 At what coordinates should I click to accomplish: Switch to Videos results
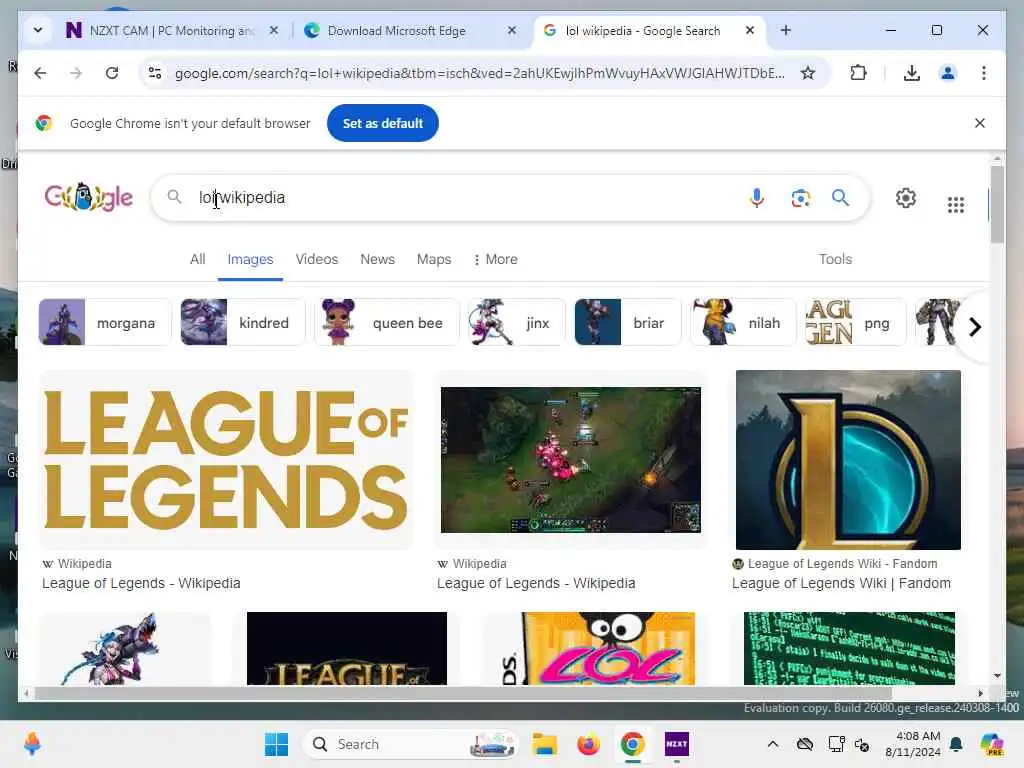(317, 259)
